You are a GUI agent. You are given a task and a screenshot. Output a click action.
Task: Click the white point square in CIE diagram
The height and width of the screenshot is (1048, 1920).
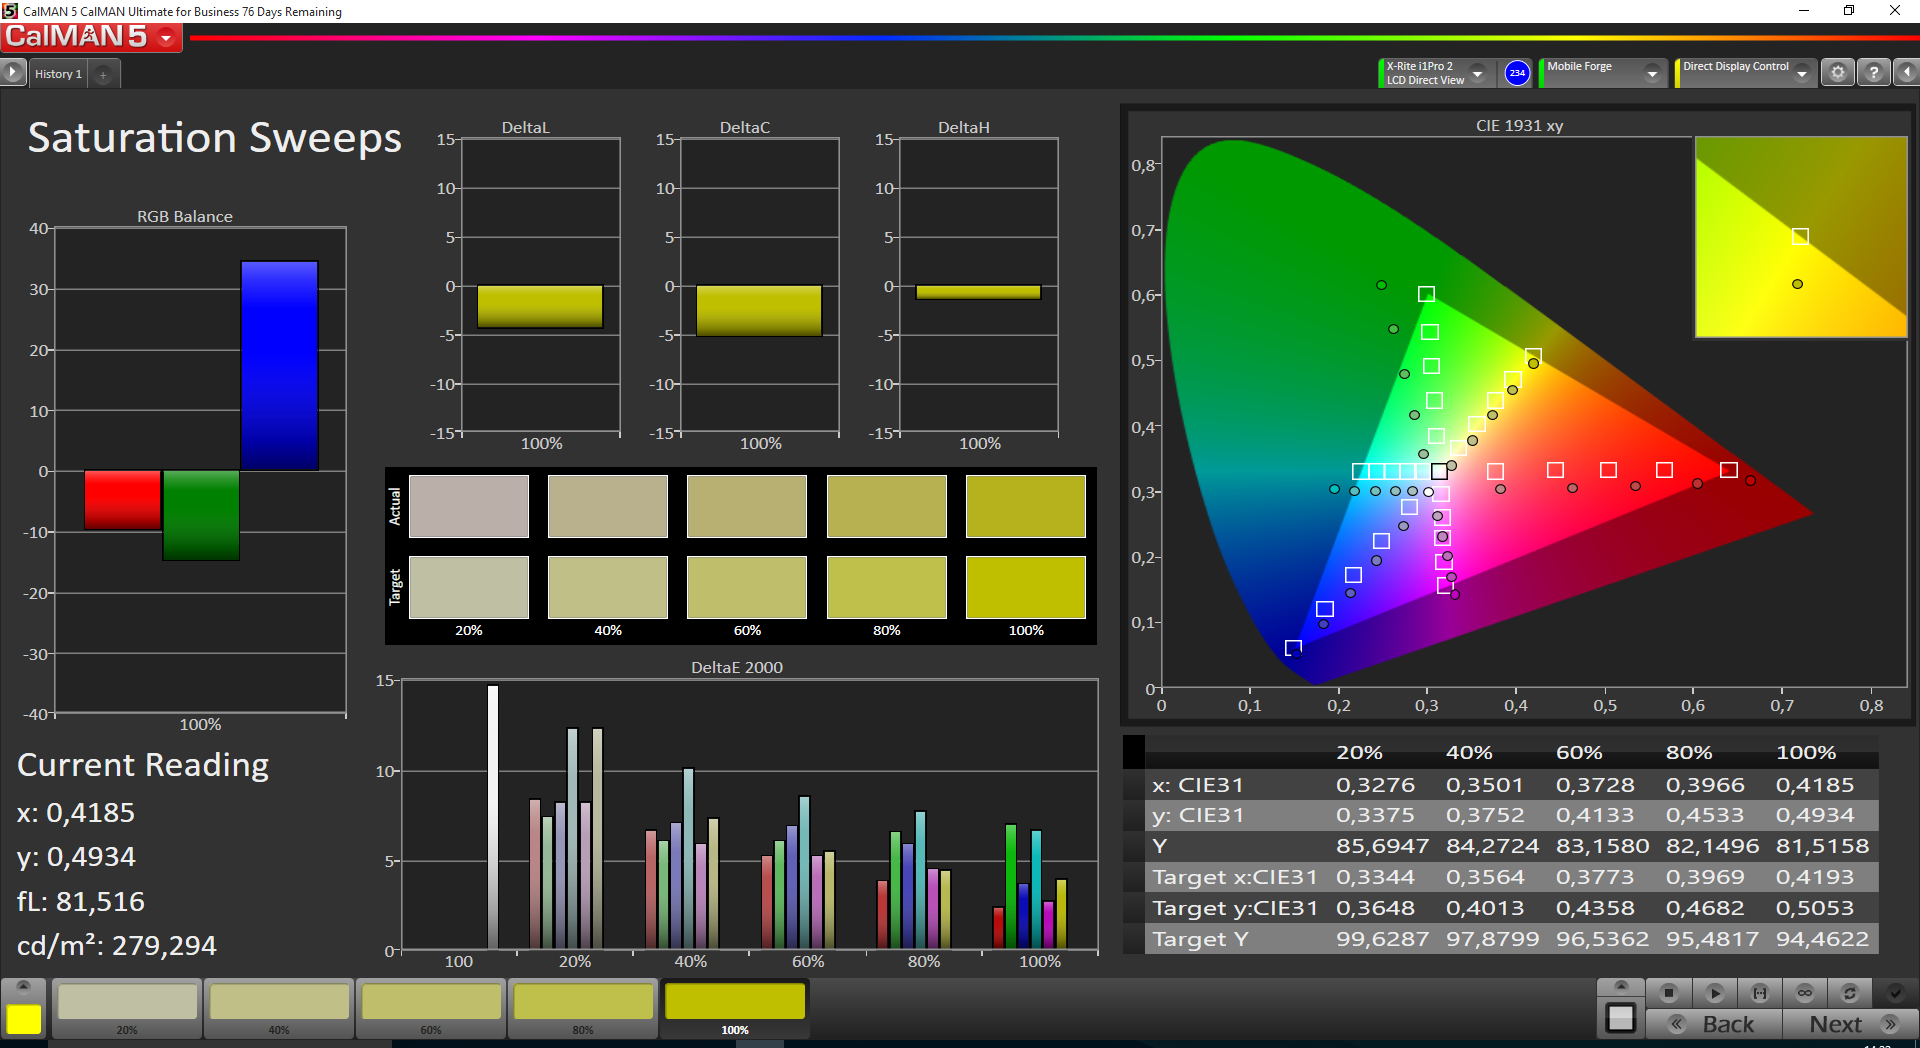coord(1439,471)
